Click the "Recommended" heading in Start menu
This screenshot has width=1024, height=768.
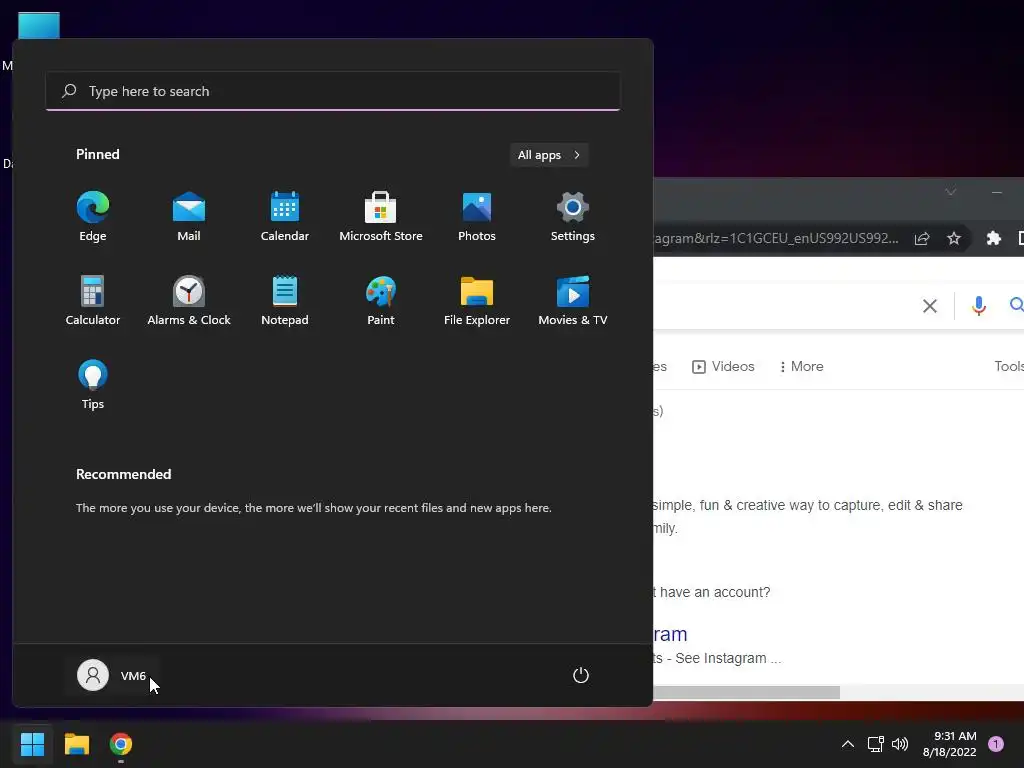coord(123,474)
